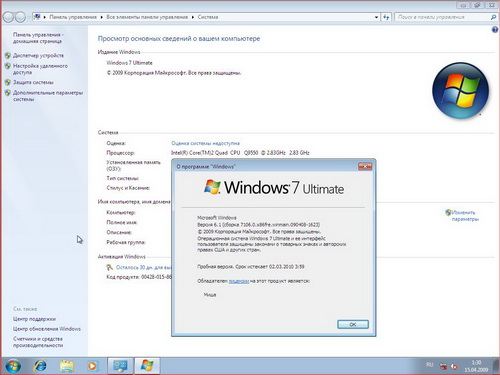Click the Пробная версия expiration text

tap(251, 267)
